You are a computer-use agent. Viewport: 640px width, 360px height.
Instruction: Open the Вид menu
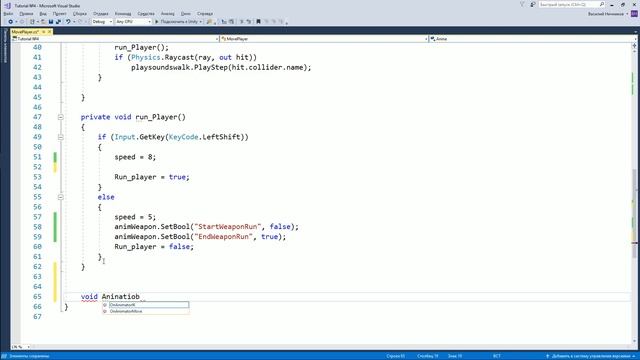[x=43, y=14]
